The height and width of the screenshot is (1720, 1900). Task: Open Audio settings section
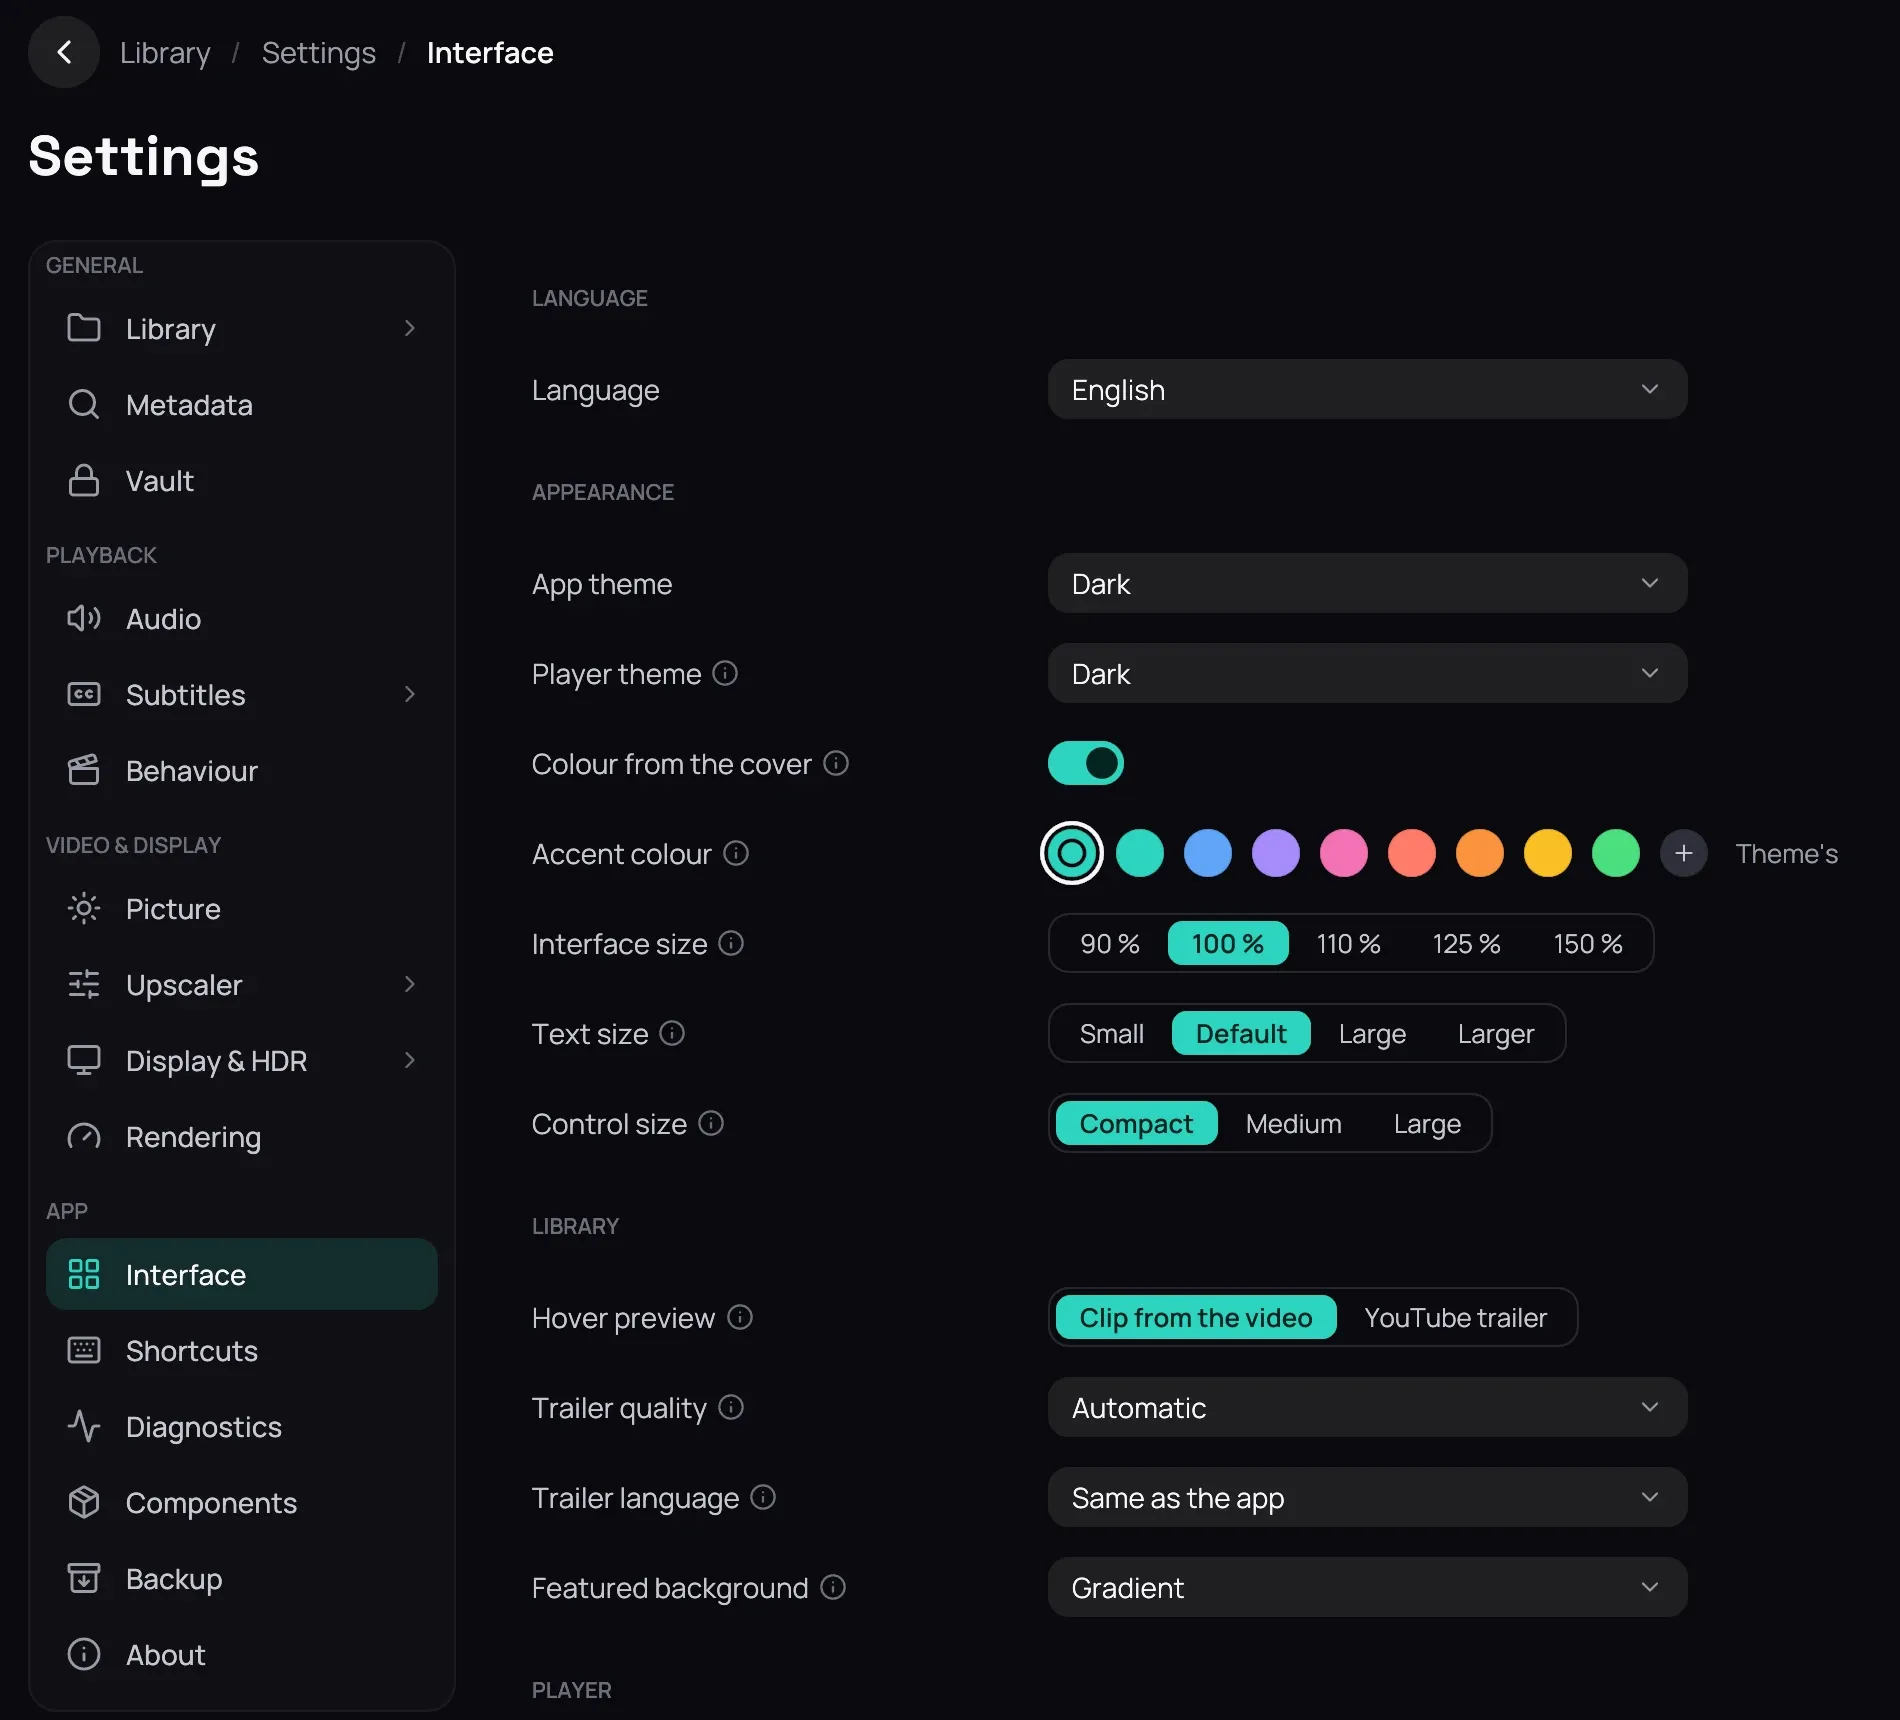click(x=242, y=618)
